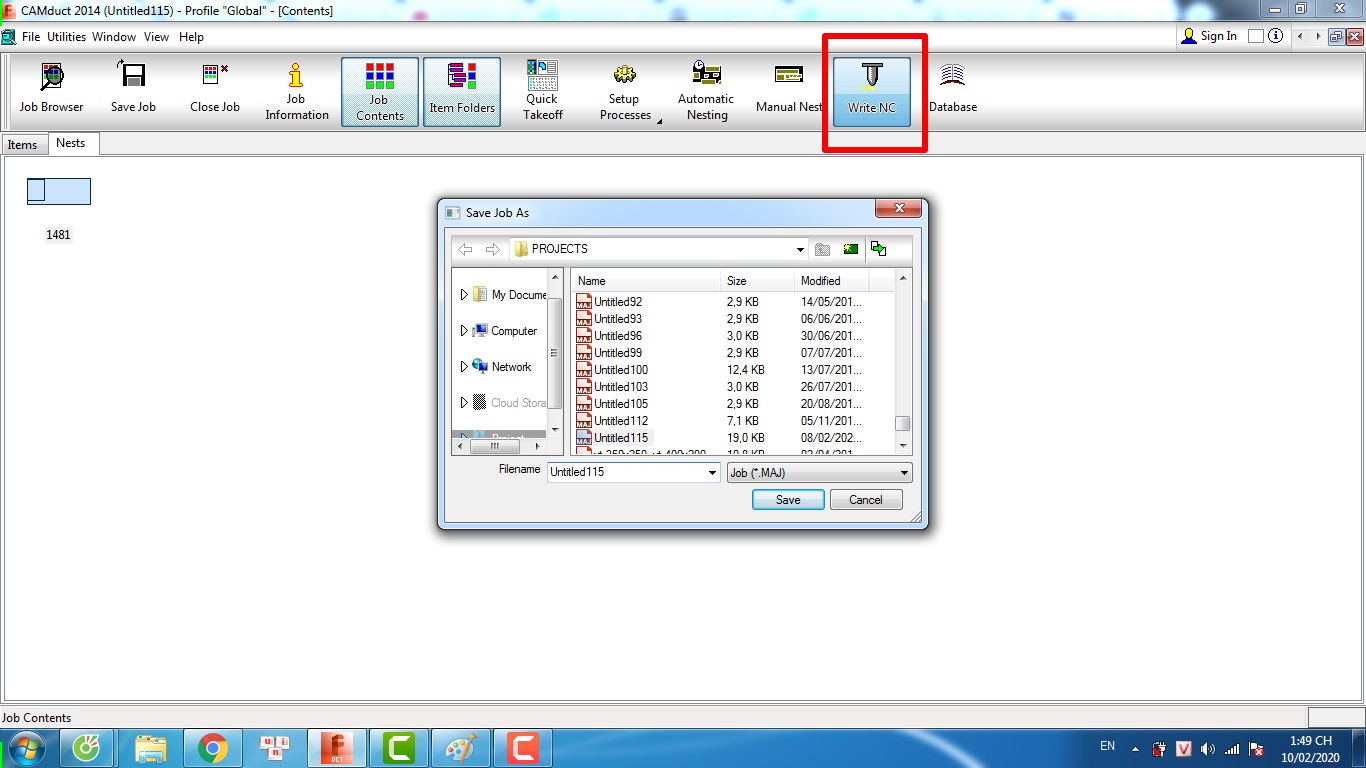
Task: Open Windows Explorer from the taskbar
Action: point(151,748)
